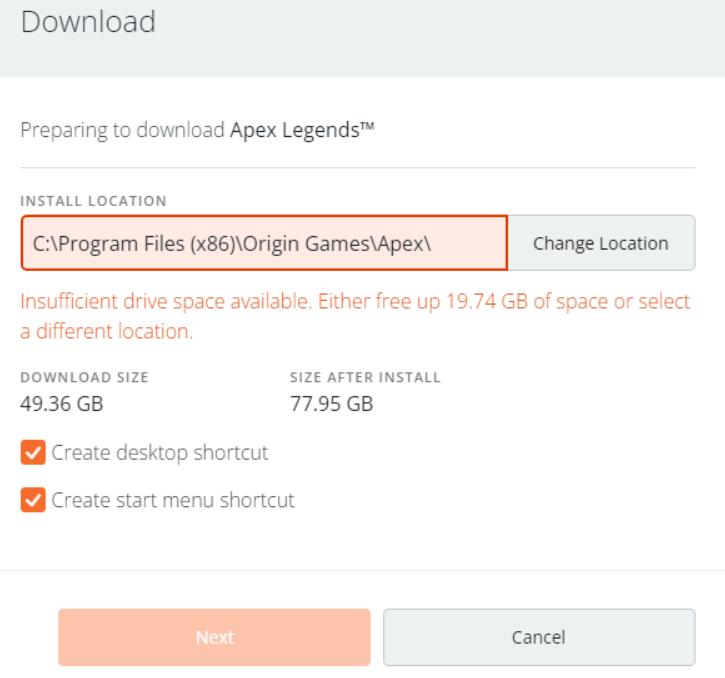Cancel the Apex Legends download
Screen dimensions: 725x678
point(539,637)
